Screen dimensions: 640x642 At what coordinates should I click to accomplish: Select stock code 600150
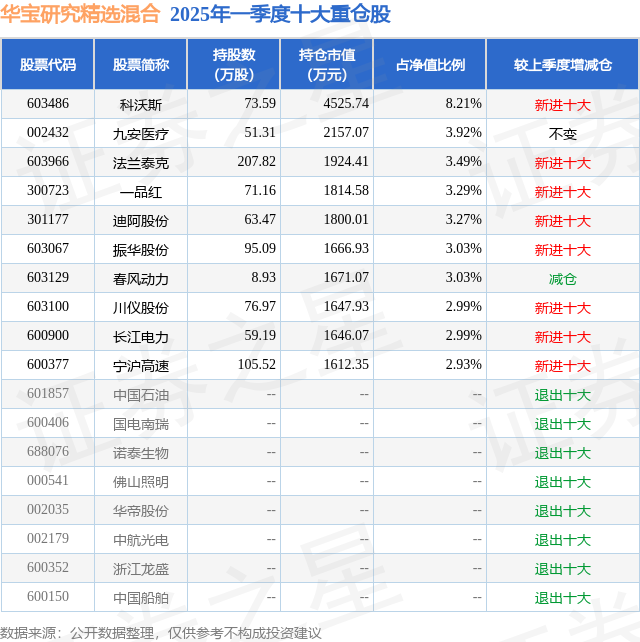click(48, 598)
